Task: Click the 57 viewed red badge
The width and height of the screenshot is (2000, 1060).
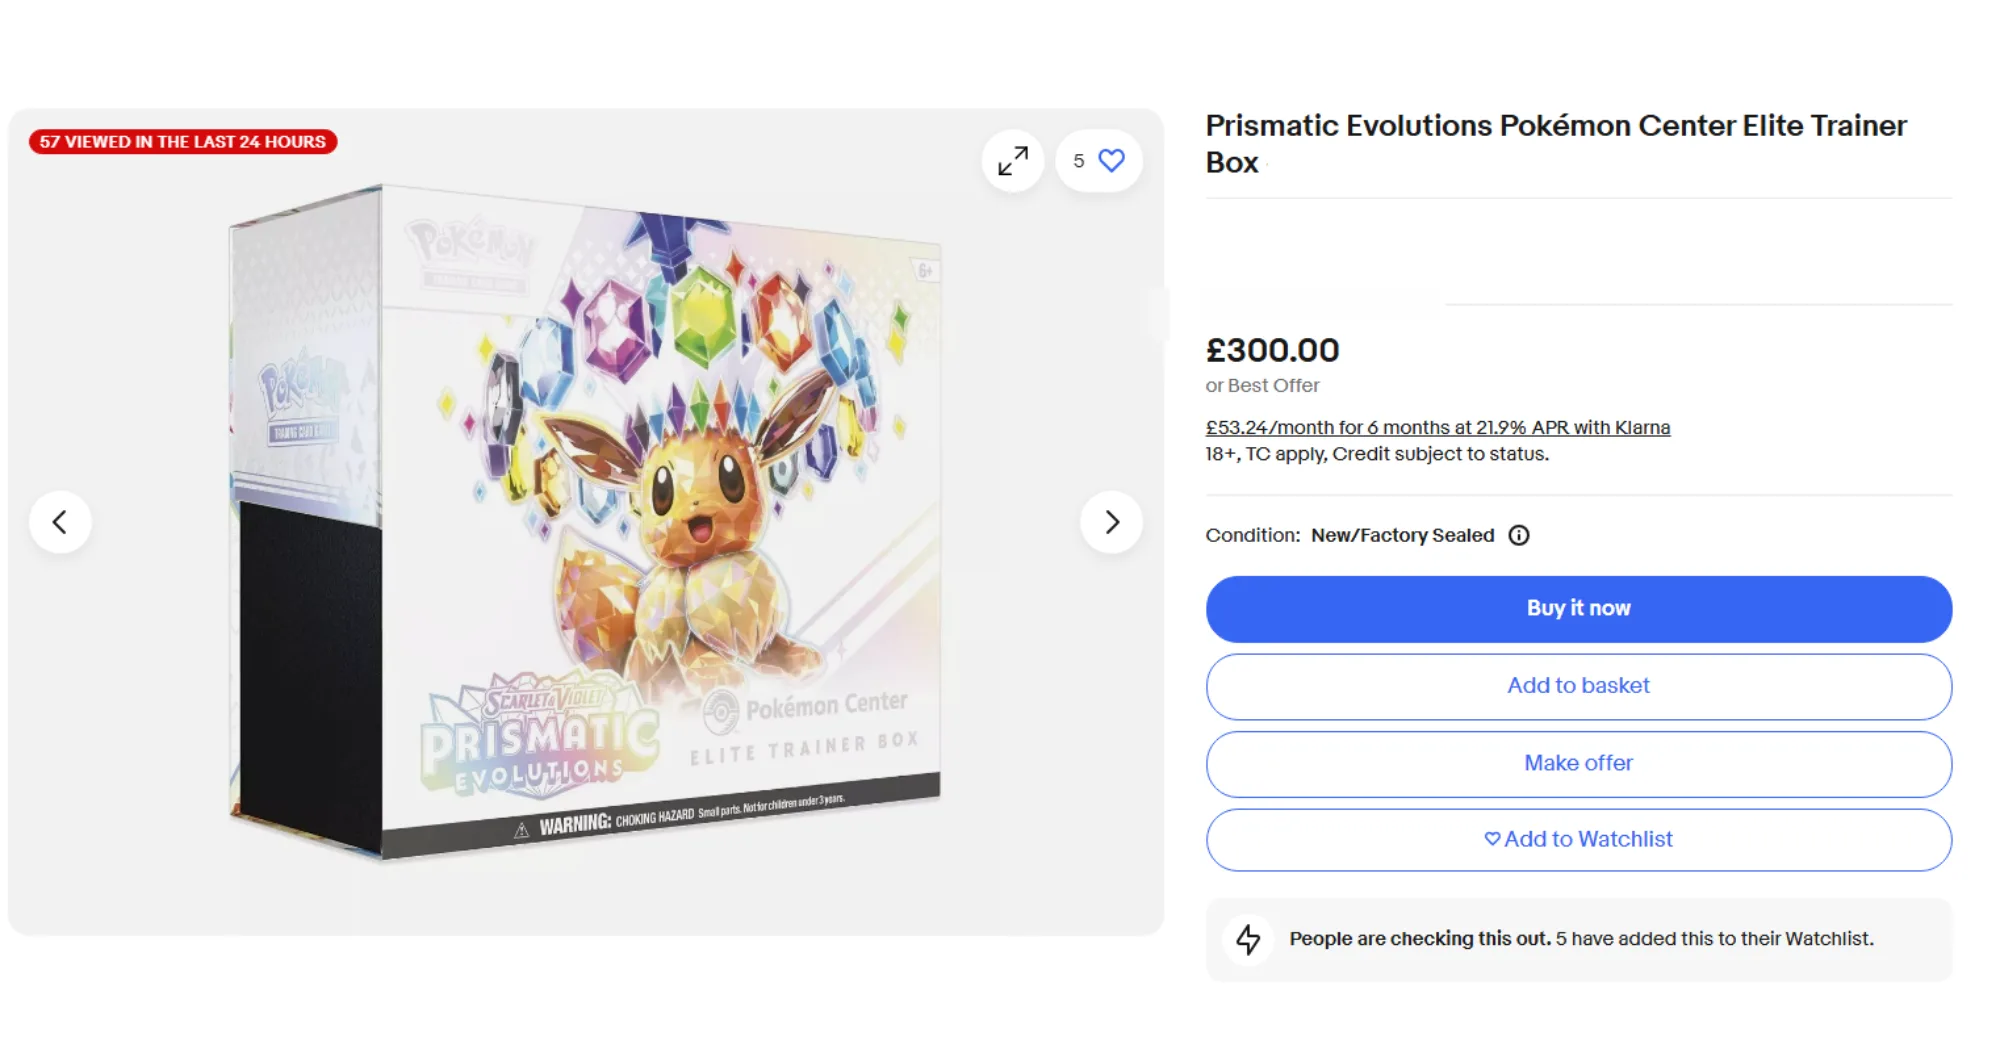Action: [183, 142]
